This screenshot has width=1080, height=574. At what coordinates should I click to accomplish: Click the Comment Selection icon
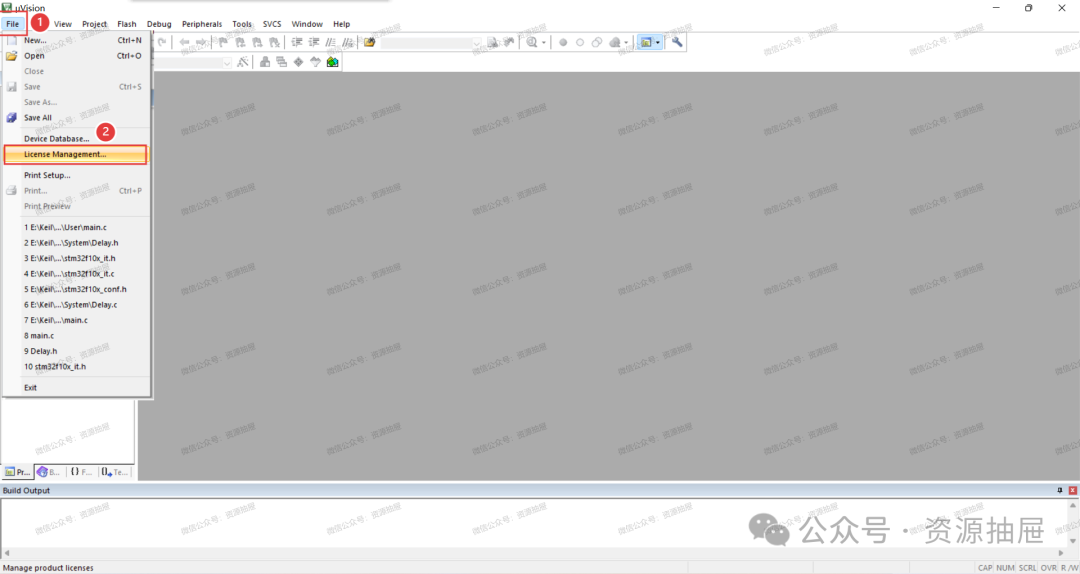[x=331, y=43]
